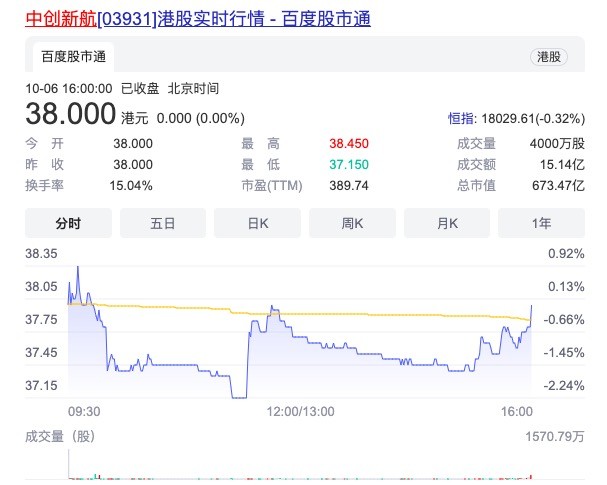Click the 成交量（股）chart label
The width and height of the screenshot is (607, 485).
pyautogui.click(x=60, y=437)
